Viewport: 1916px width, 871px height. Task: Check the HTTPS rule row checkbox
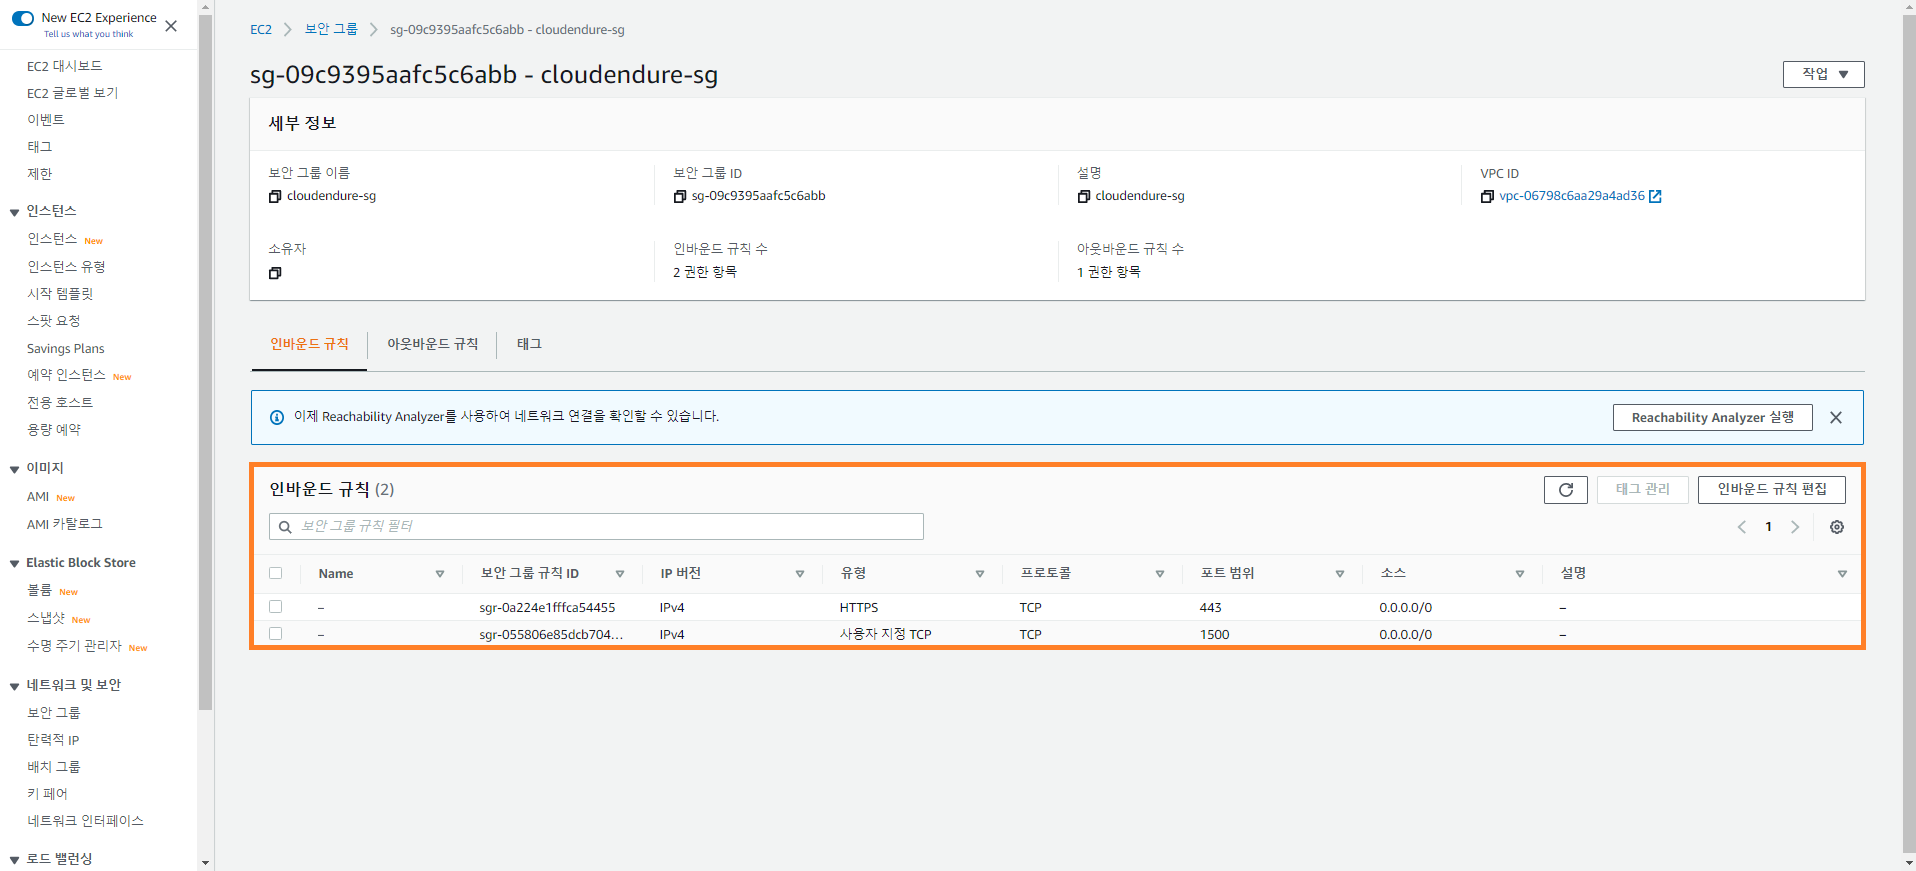tap(276, 606)
